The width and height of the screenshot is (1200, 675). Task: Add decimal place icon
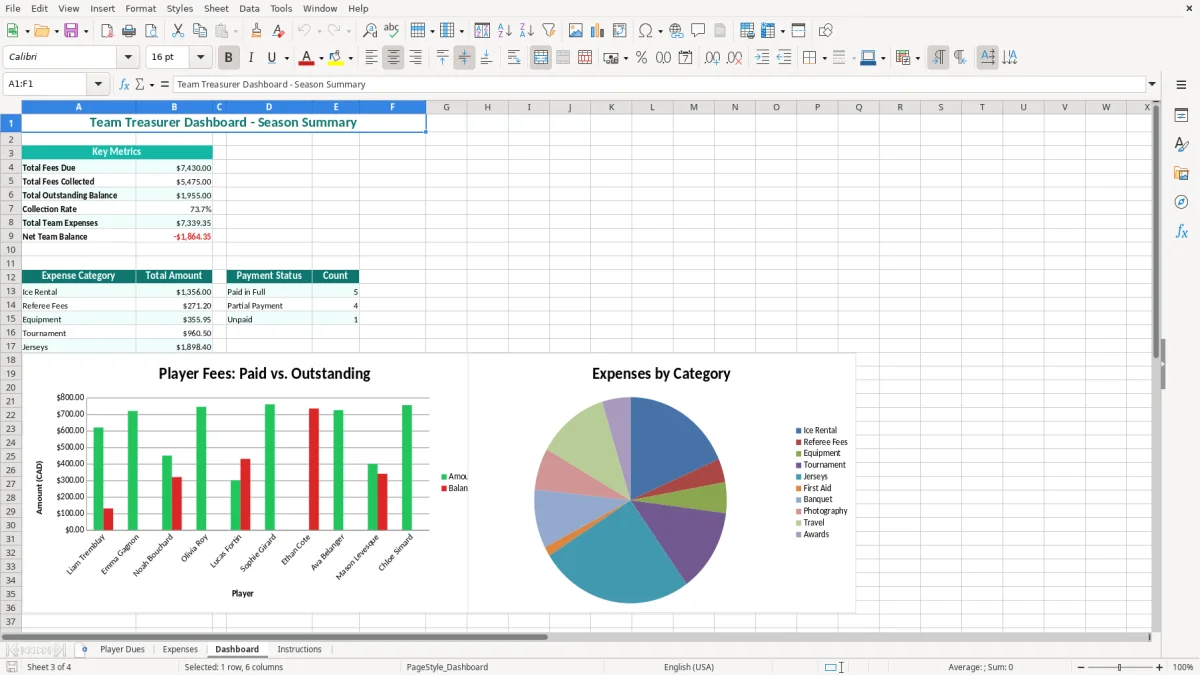[712, 58]
